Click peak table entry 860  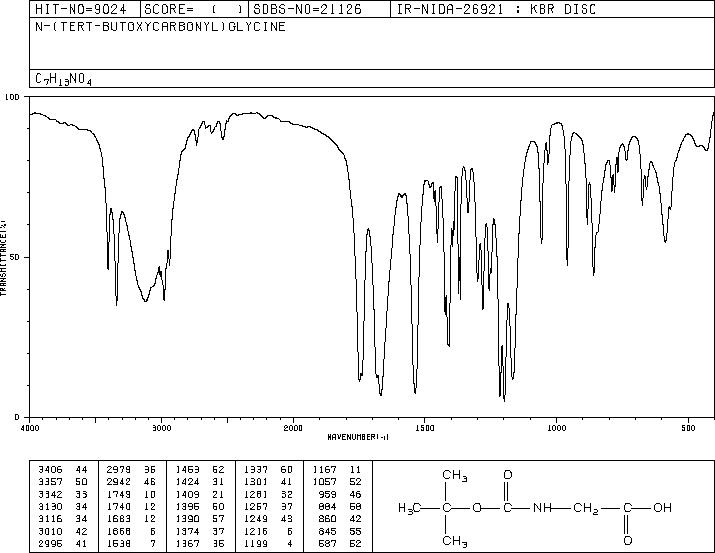click(327, 519)
